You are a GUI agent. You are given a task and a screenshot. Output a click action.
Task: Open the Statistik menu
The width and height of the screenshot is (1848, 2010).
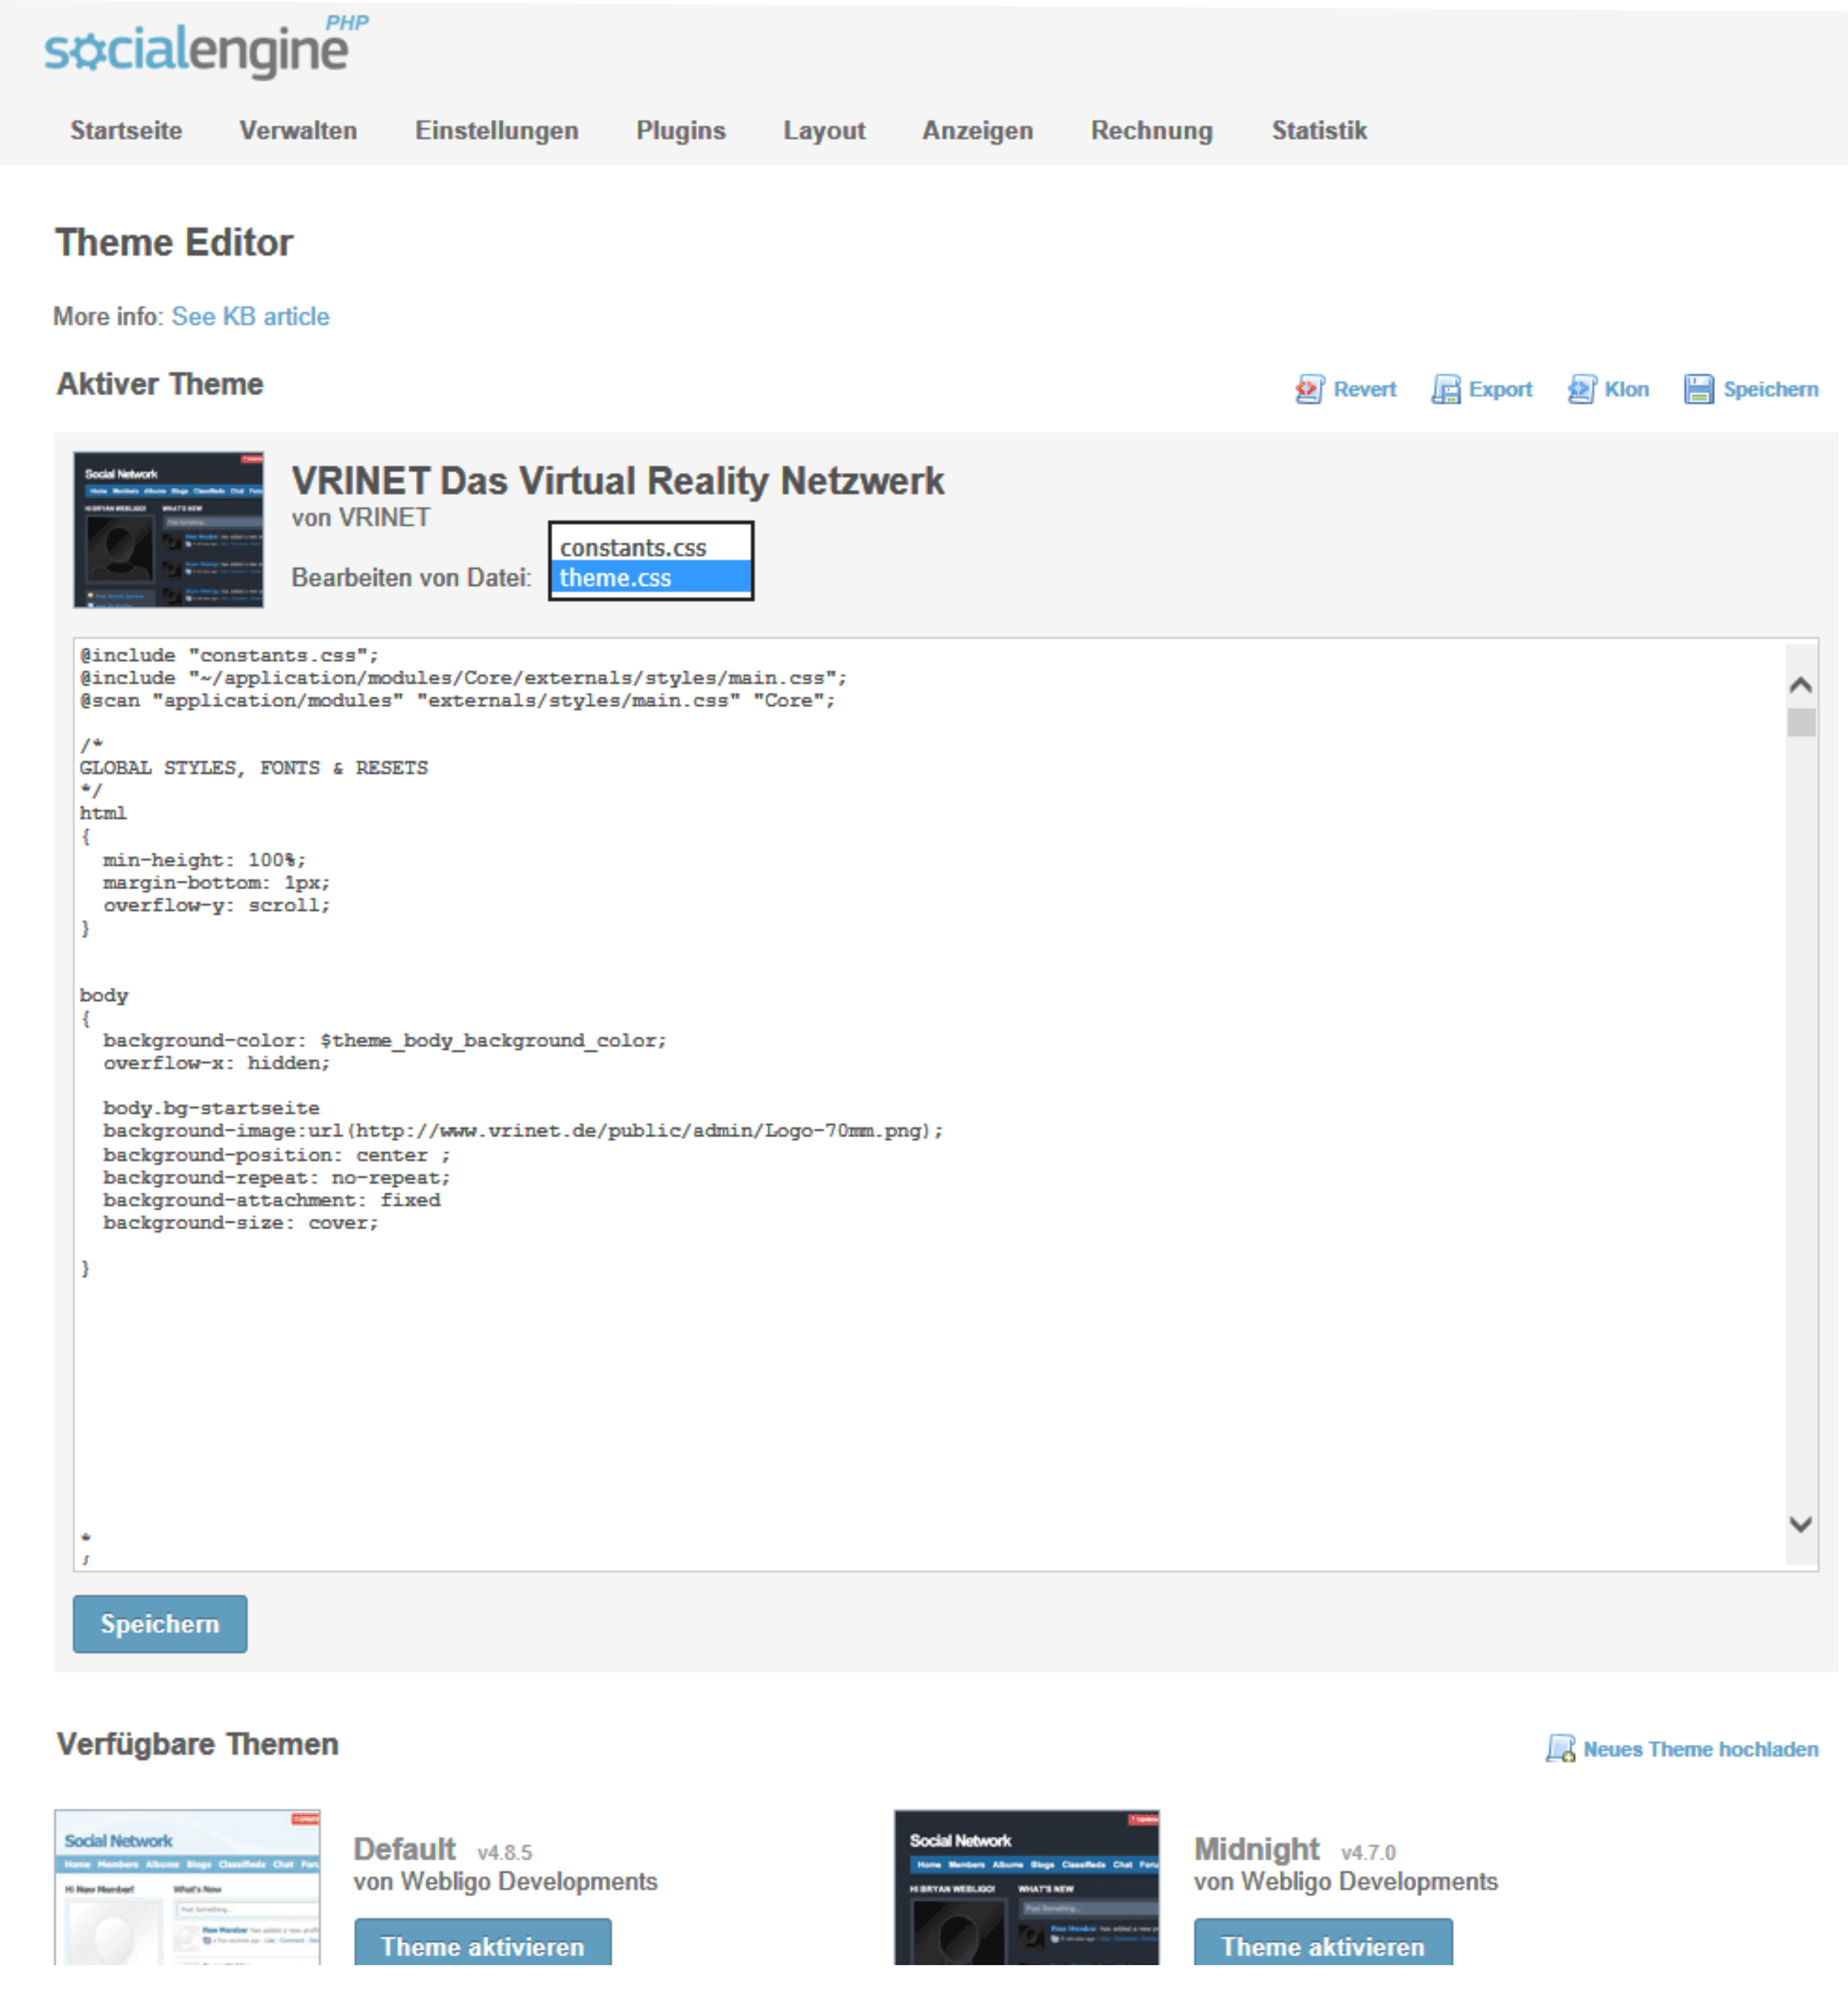1319,130
